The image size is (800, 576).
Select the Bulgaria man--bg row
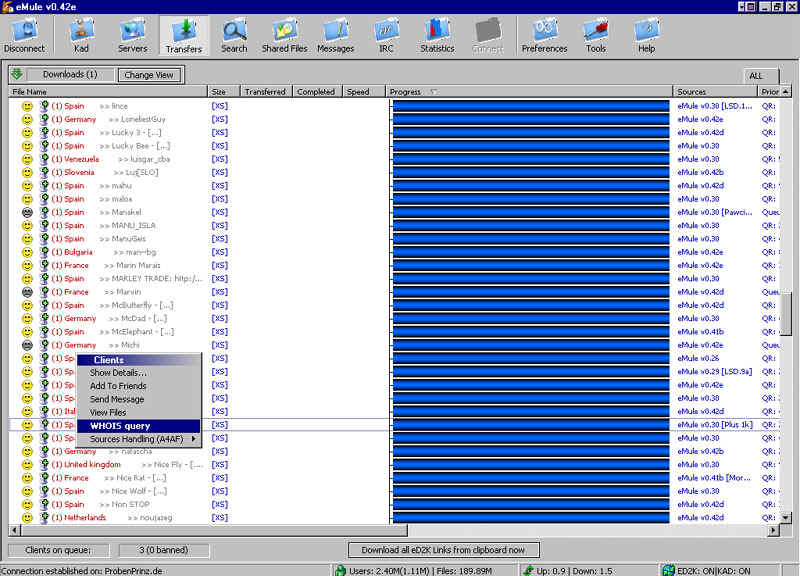point(394,252)
